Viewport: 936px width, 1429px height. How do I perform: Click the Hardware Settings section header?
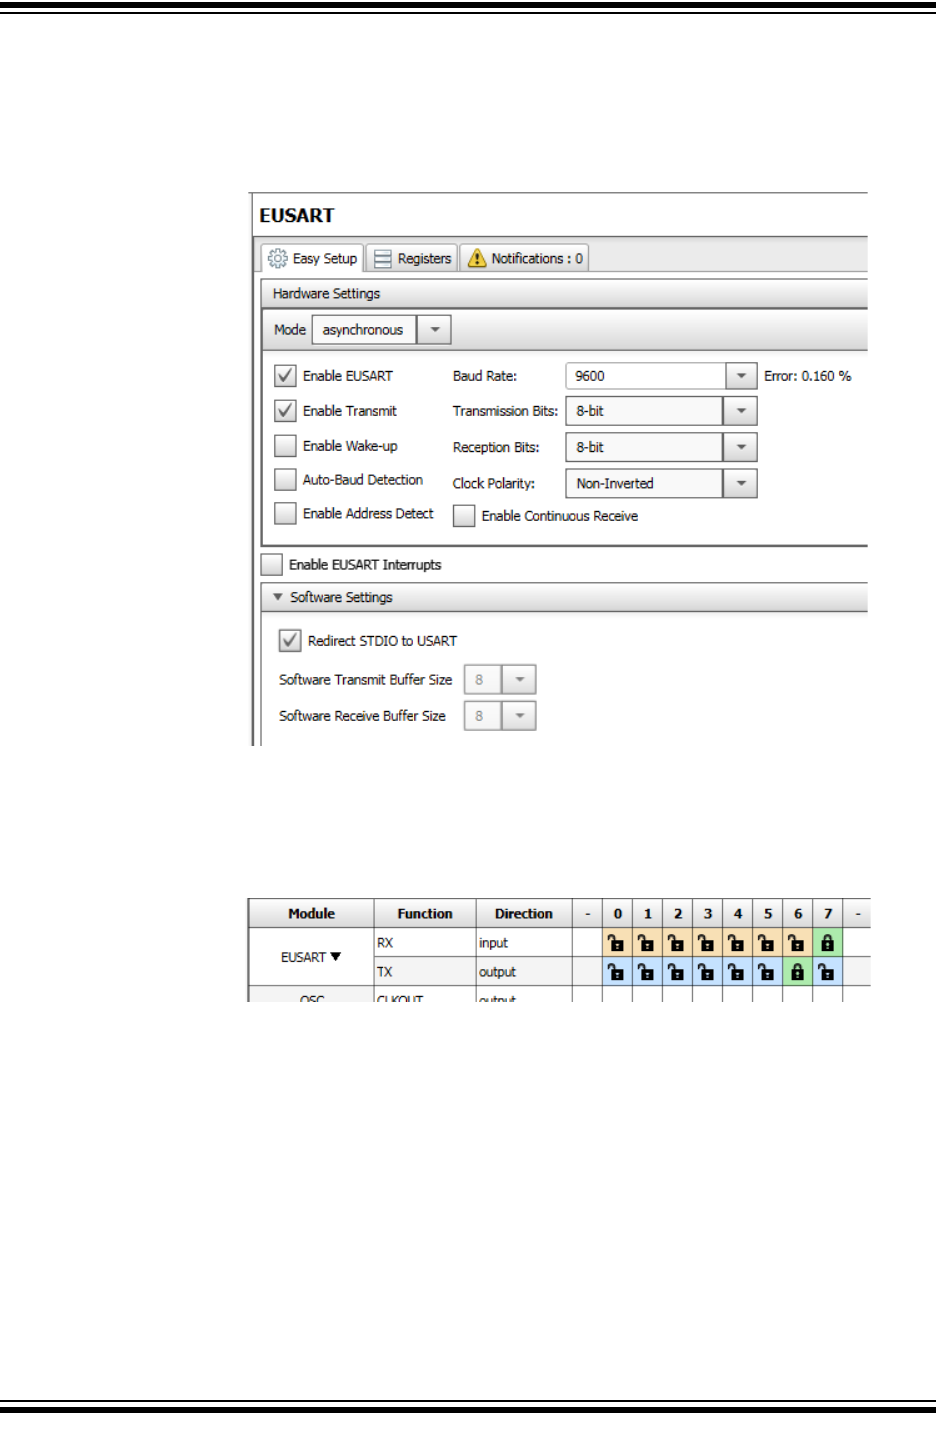click(565, 293)
